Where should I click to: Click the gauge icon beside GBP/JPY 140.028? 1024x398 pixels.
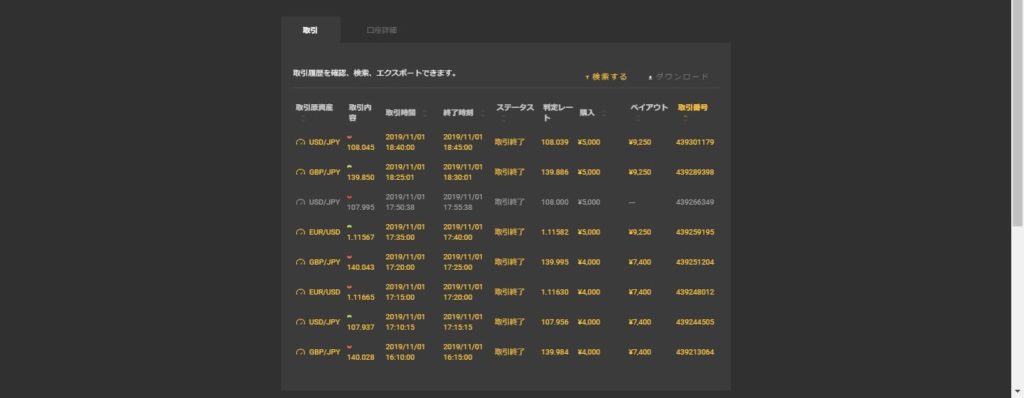pos(300,353)
